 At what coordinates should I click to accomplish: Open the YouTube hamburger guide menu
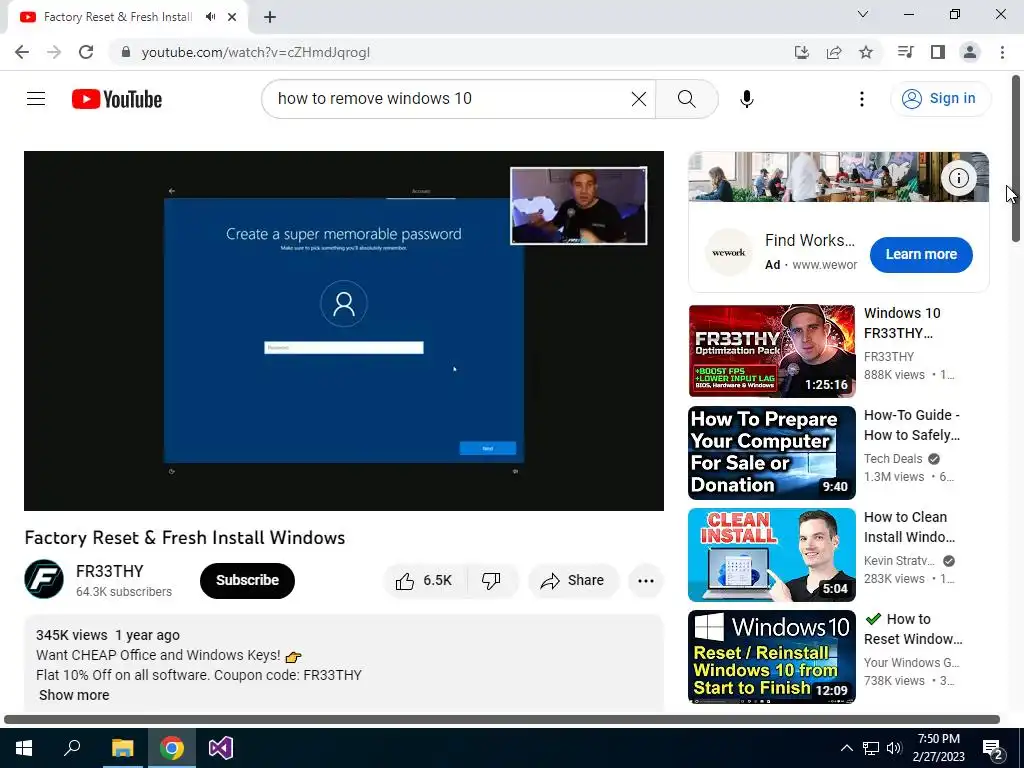click(x=36, y=99)
